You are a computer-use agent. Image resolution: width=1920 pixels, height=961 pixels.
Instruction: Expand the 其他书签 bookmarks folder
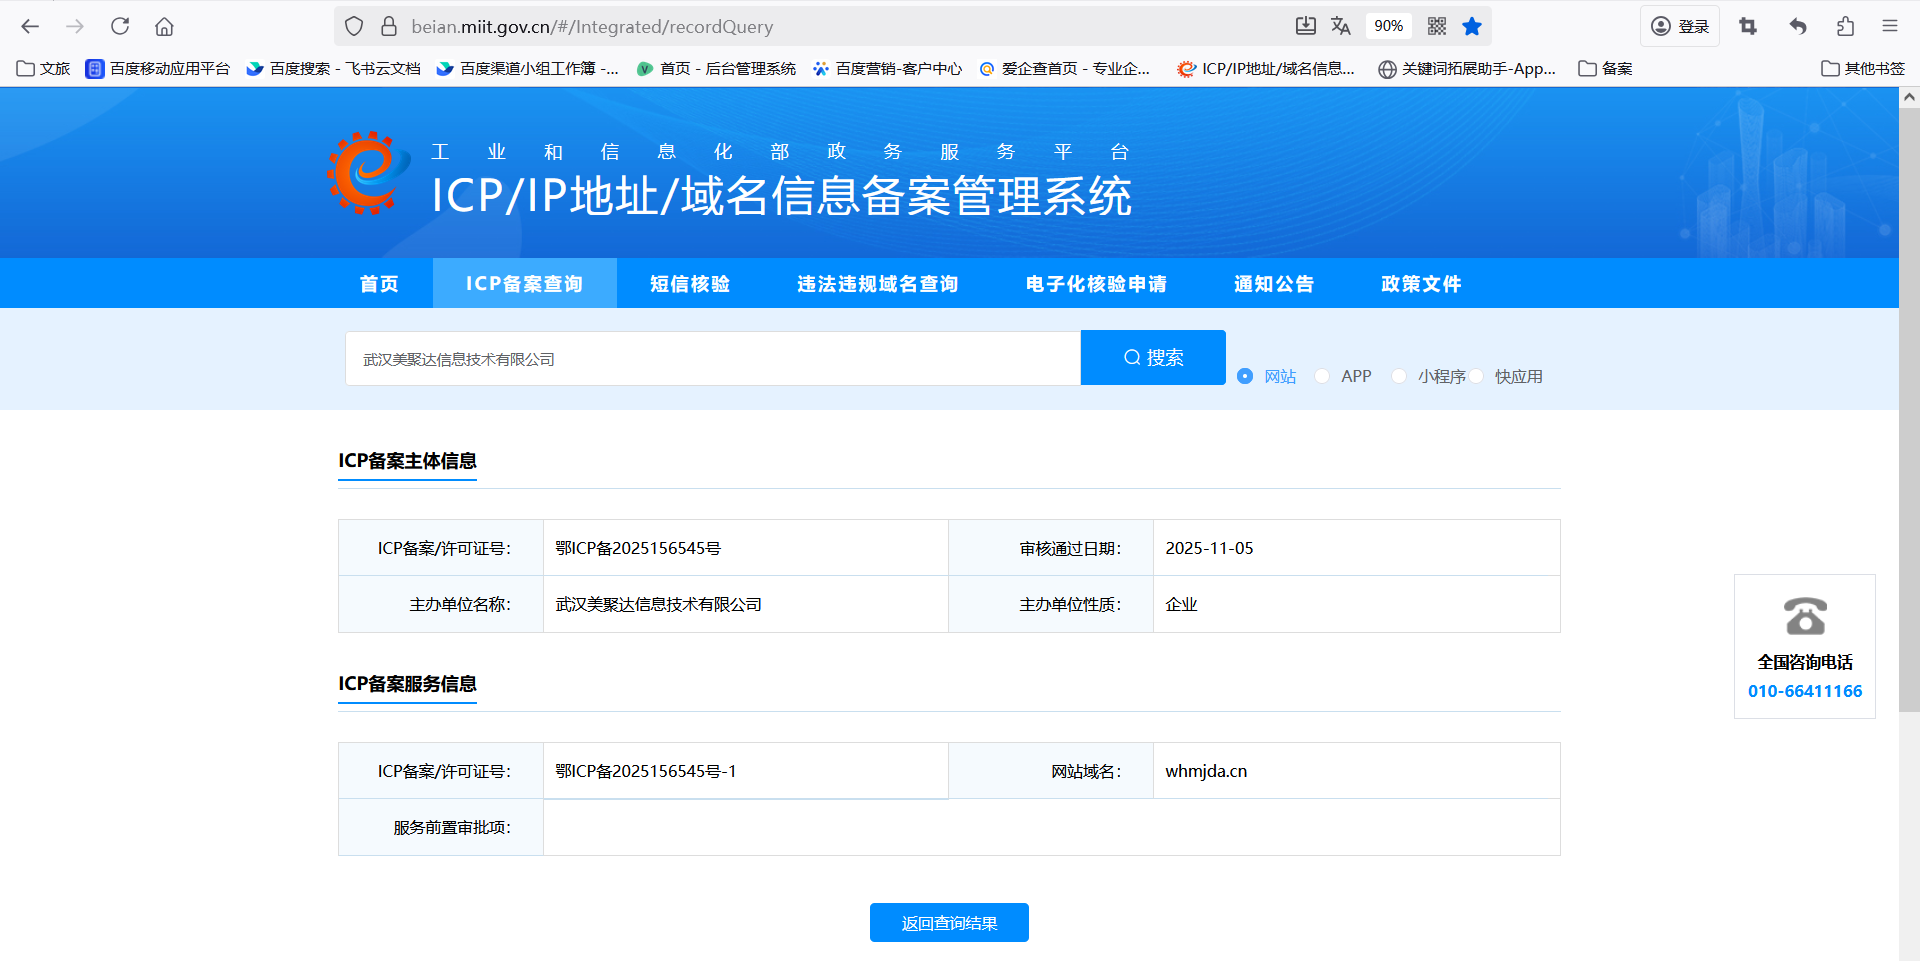(x=1863, y=68)
